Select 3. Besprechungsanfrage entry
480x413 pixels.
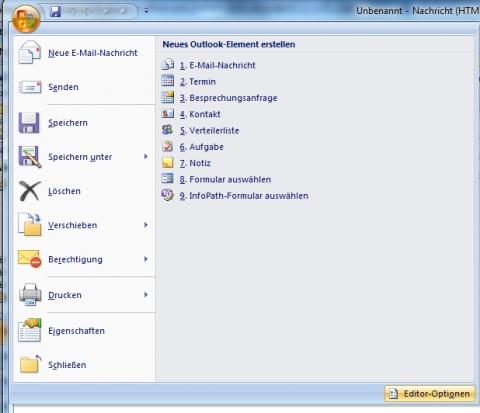tap(229, 98)
